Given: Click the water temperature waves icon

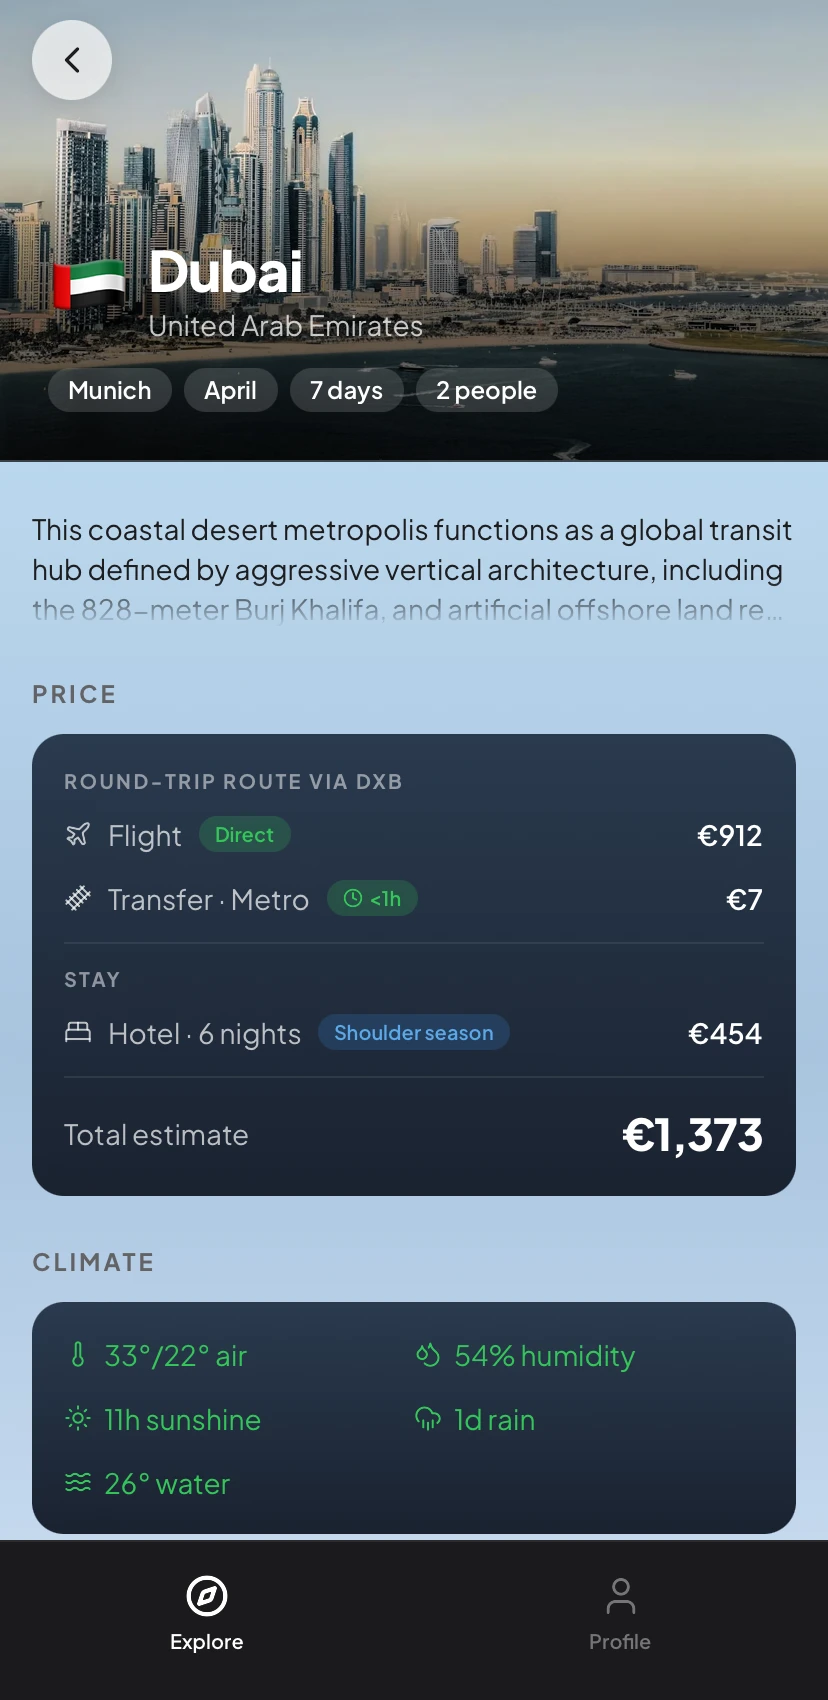Looking at the screenshot, I should (78, 1483).
